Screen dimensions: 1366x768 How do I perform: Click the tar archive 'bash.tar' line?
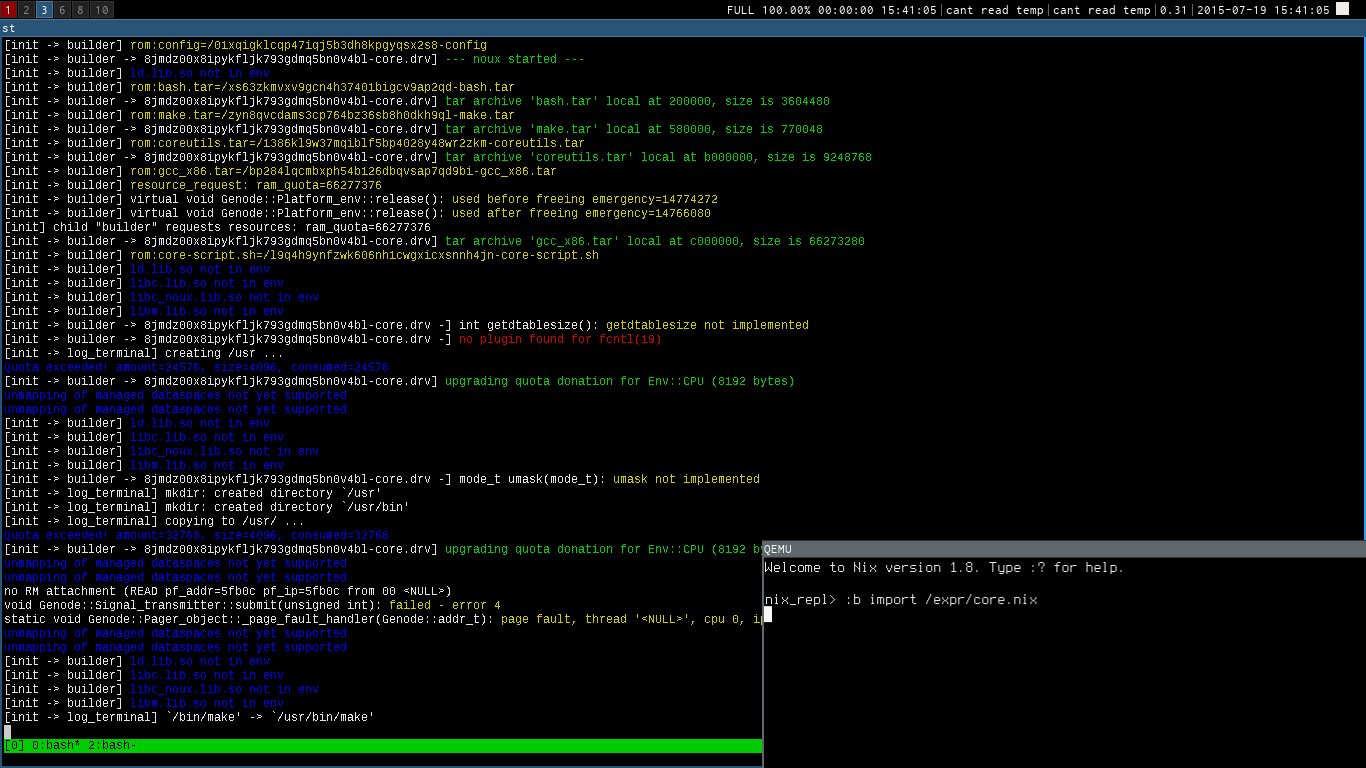(417, 101)
